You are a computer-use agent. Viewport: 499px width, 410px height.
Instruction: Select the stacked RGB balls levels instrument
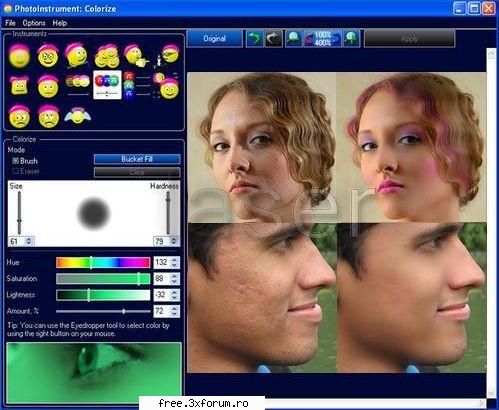coord(137,85)
